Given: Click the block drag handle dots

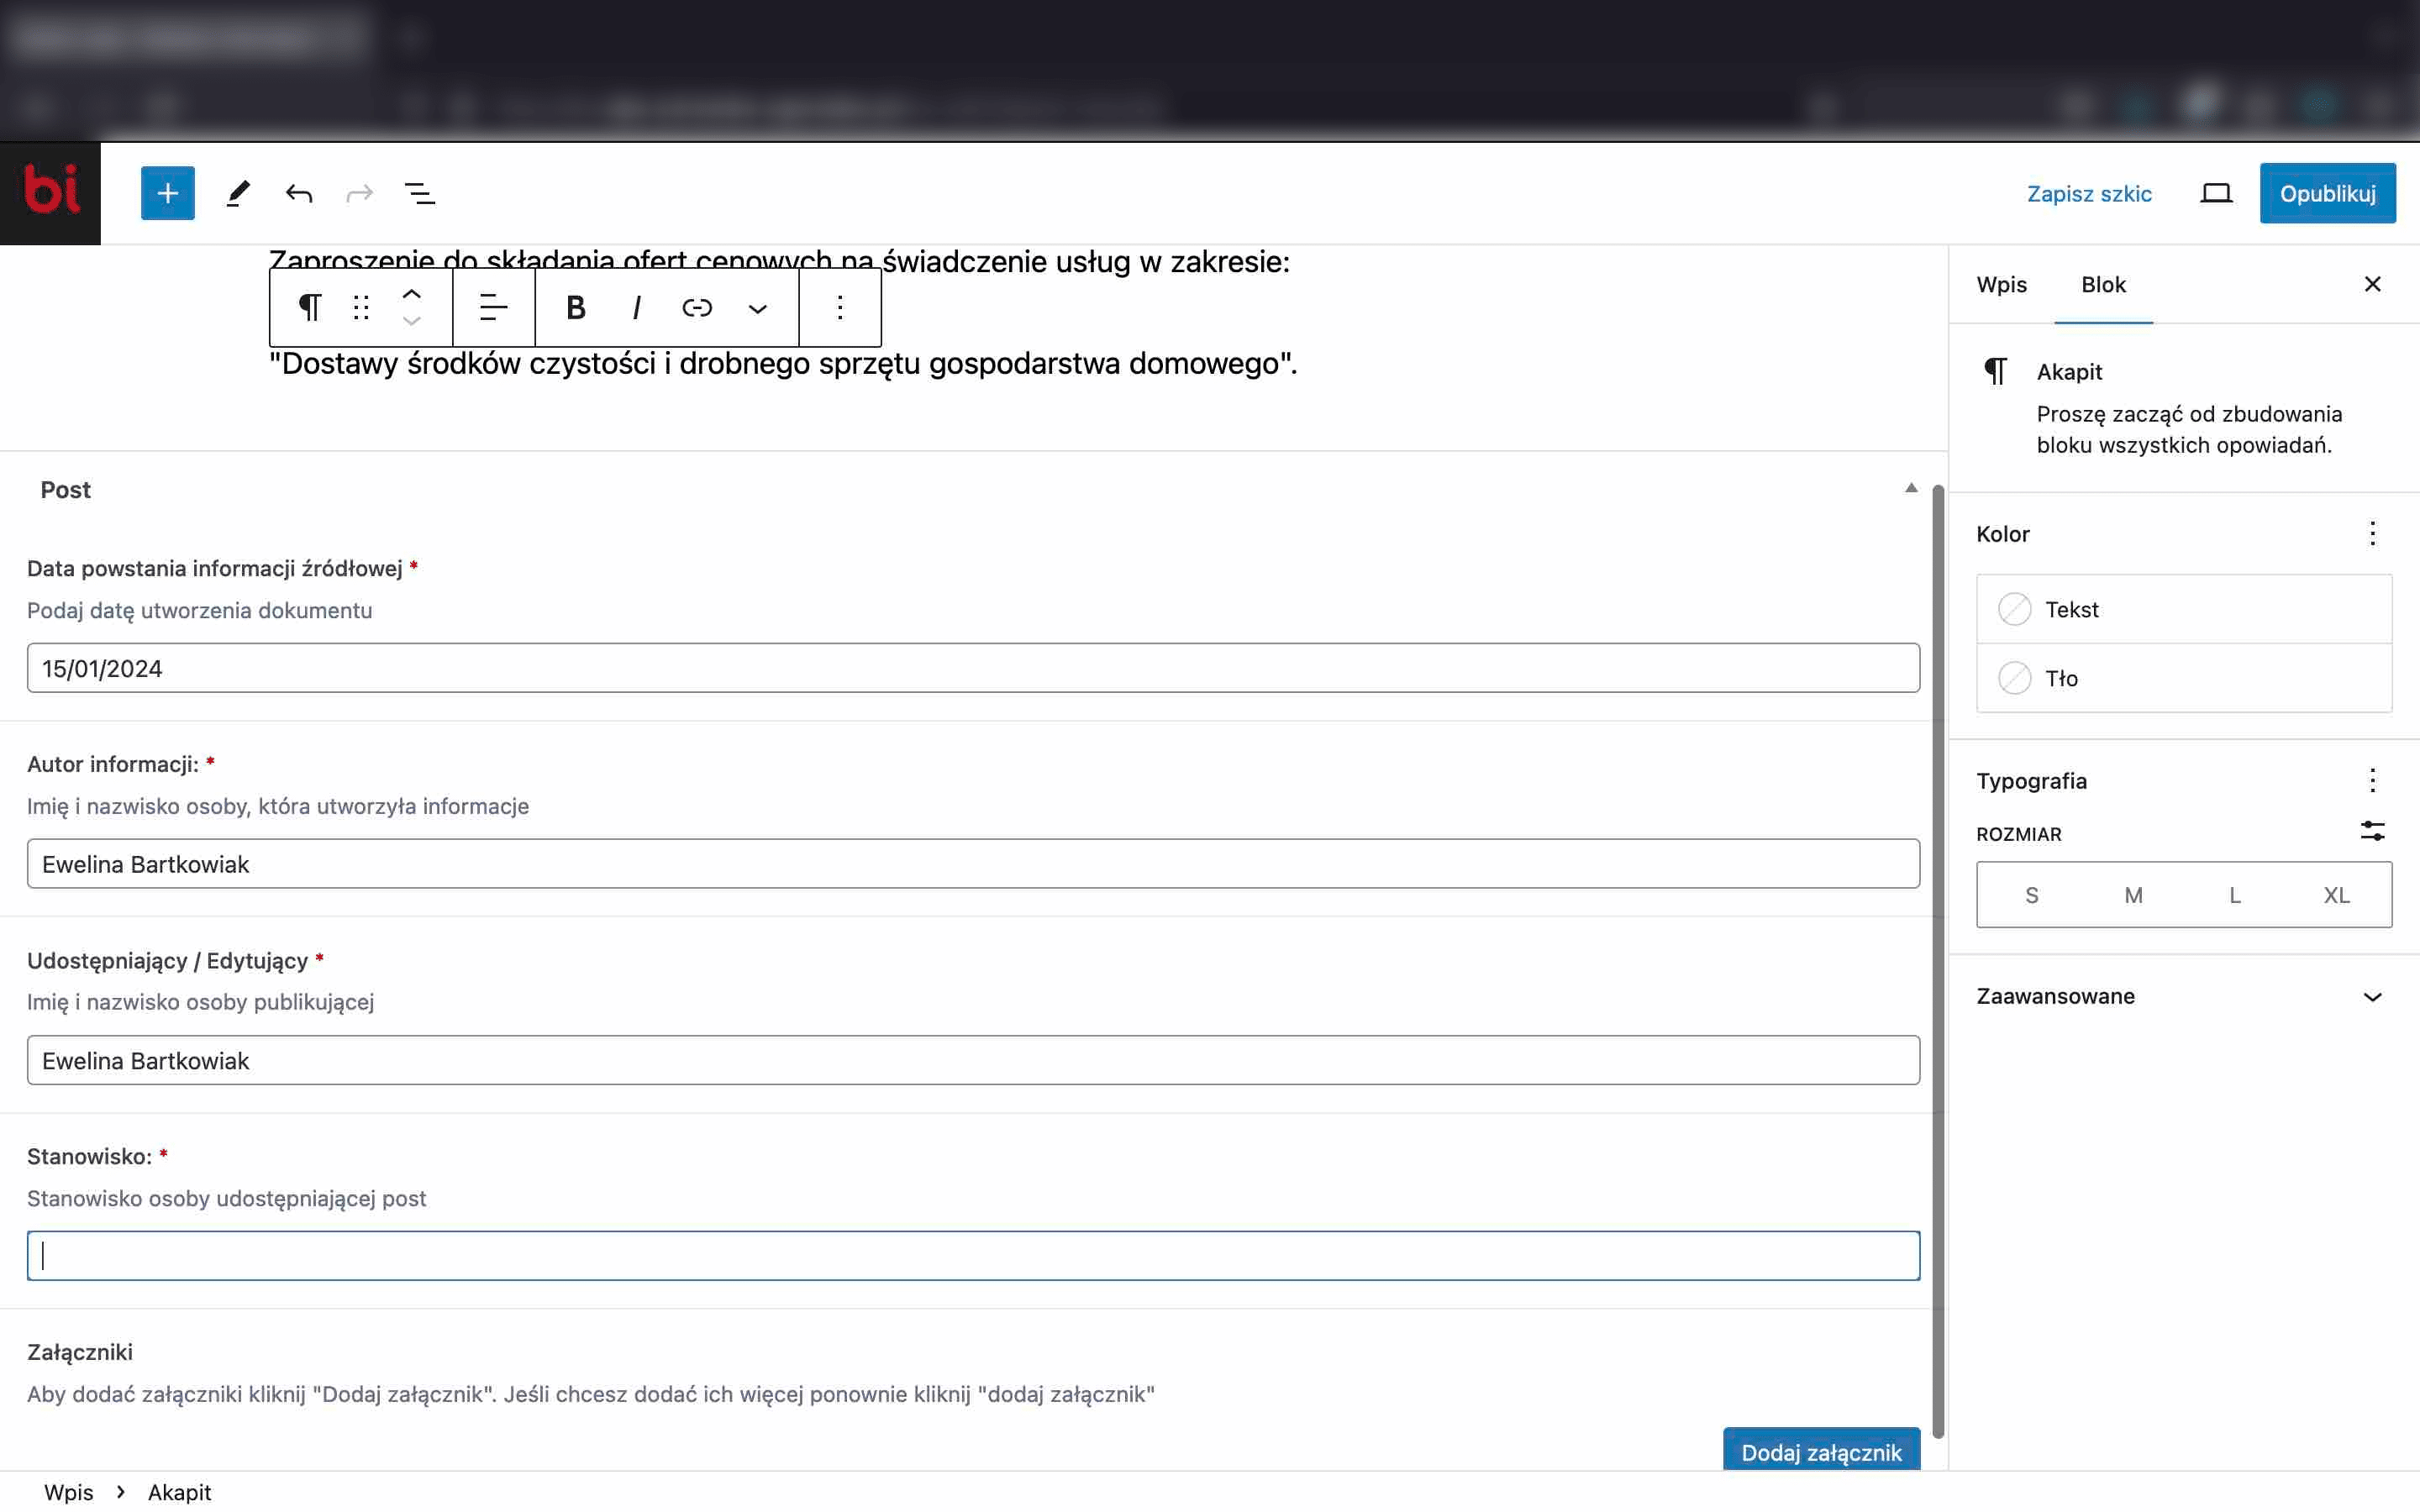Looking at the screenshot, I should pyautogui.click(x=361, y=307).
